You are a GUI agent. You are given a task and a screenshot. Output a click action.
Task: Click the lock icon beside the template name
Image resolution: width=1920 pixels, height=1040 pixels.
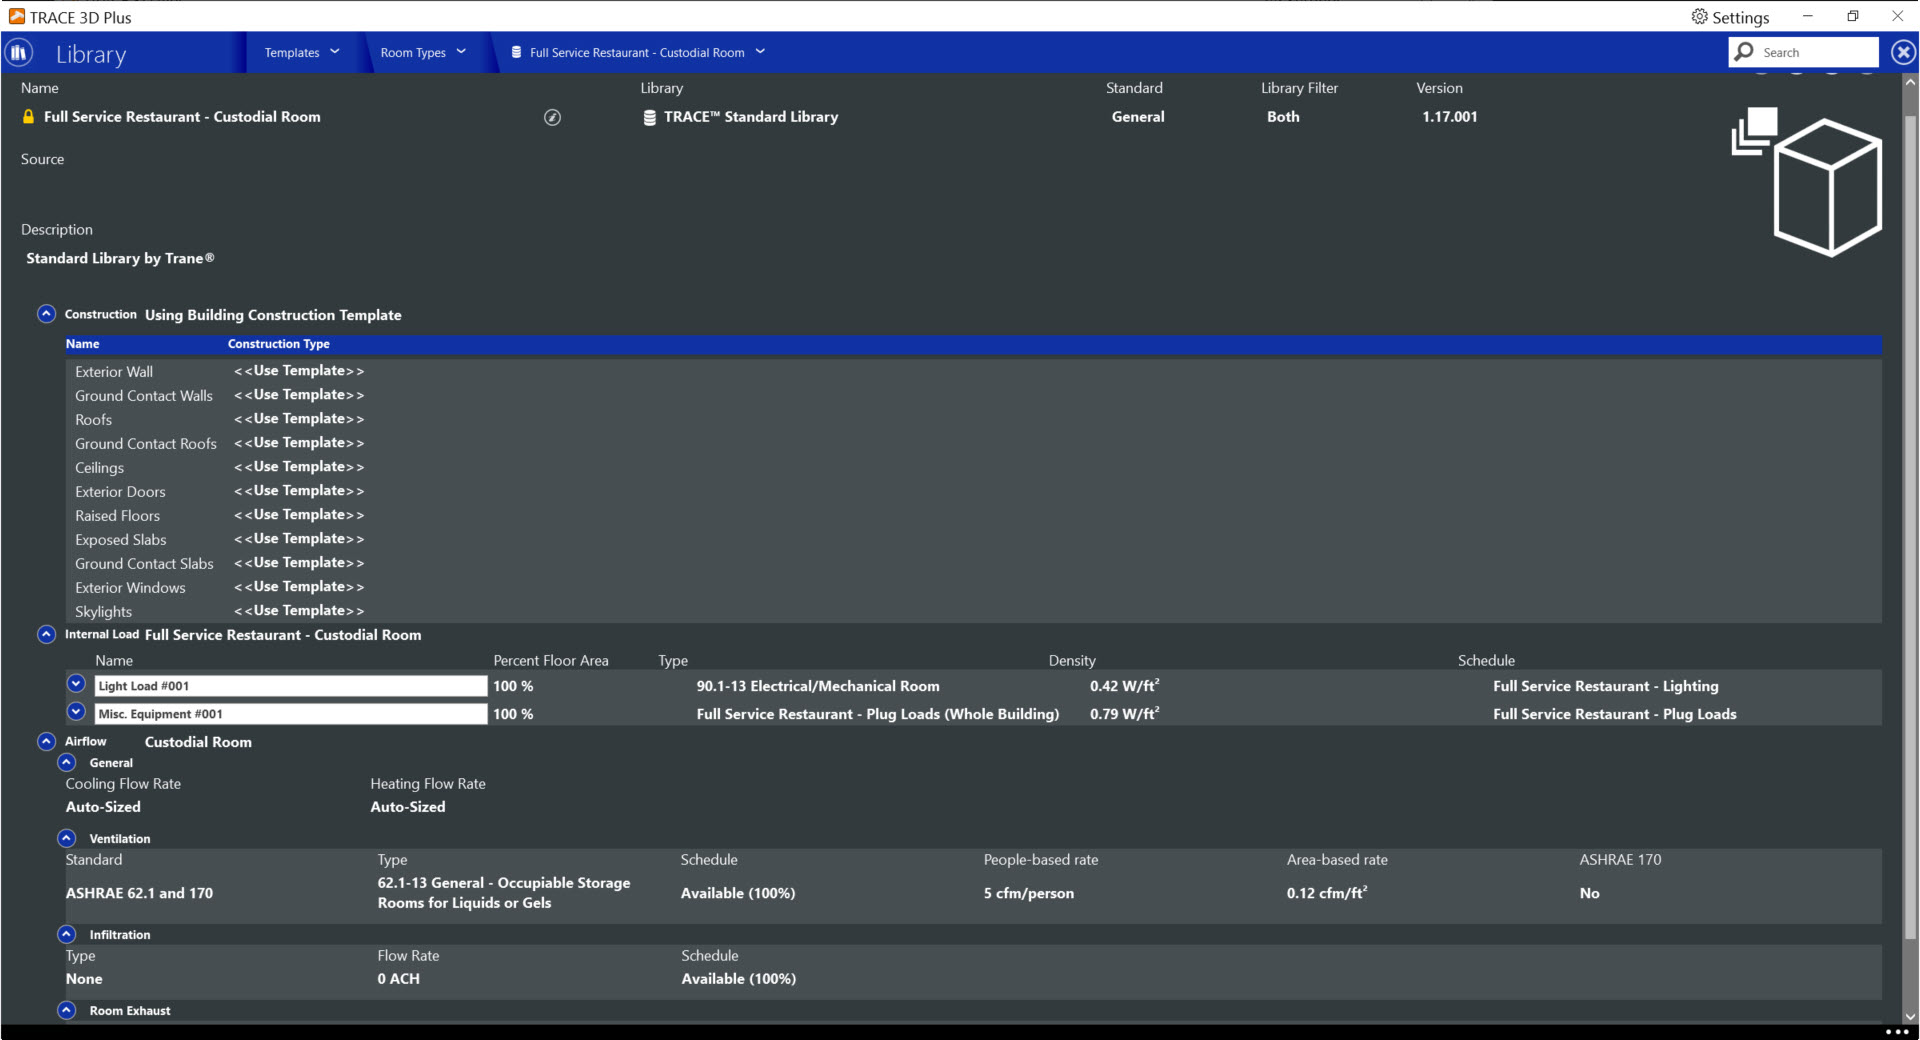[28, 117]
